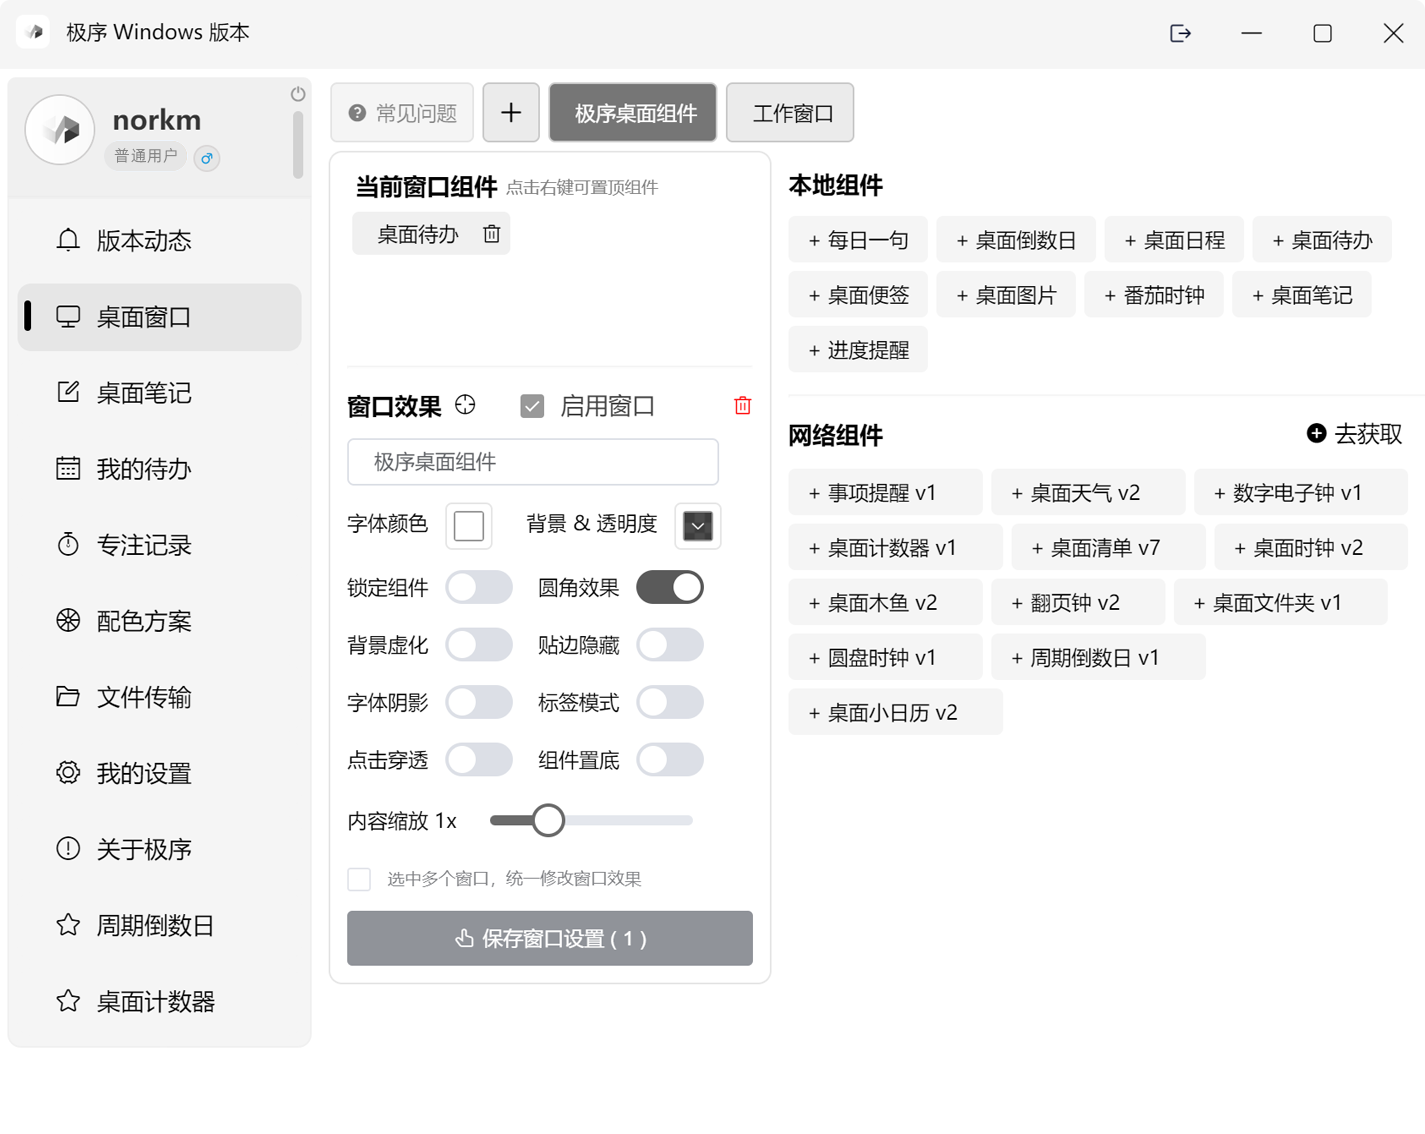
Task: Click the 极序桌面组件 window name field
Action: point(533,462)
